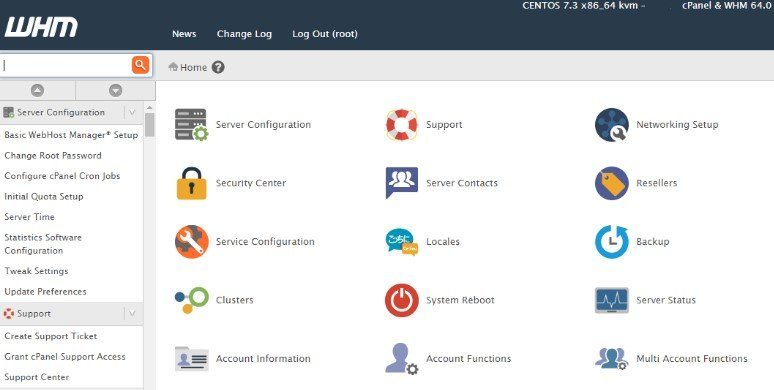
Task: Focus the sidebar search input field
Action: click(65, 65)
